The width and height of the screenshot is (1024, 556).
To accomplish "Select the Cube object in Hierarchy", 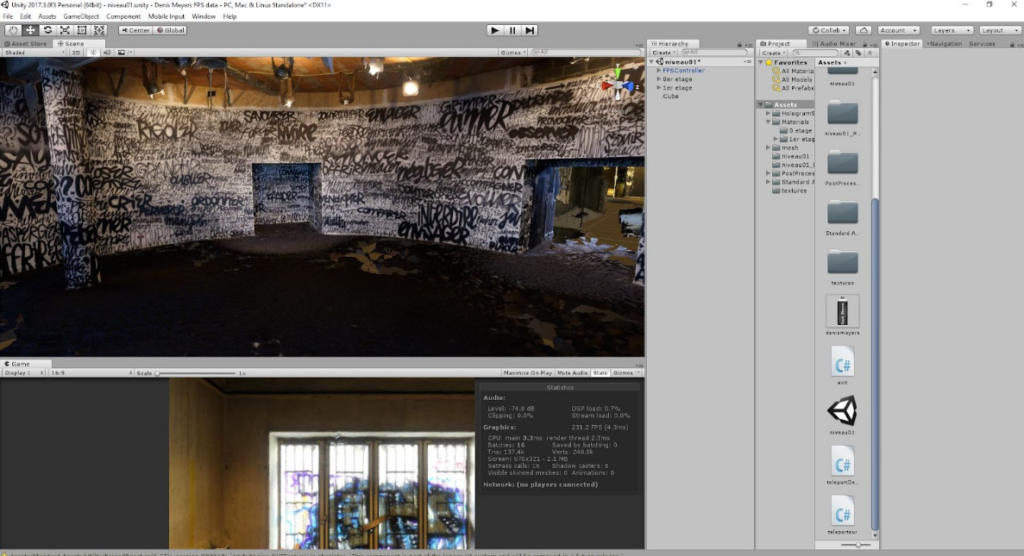I will click(670, 96).
